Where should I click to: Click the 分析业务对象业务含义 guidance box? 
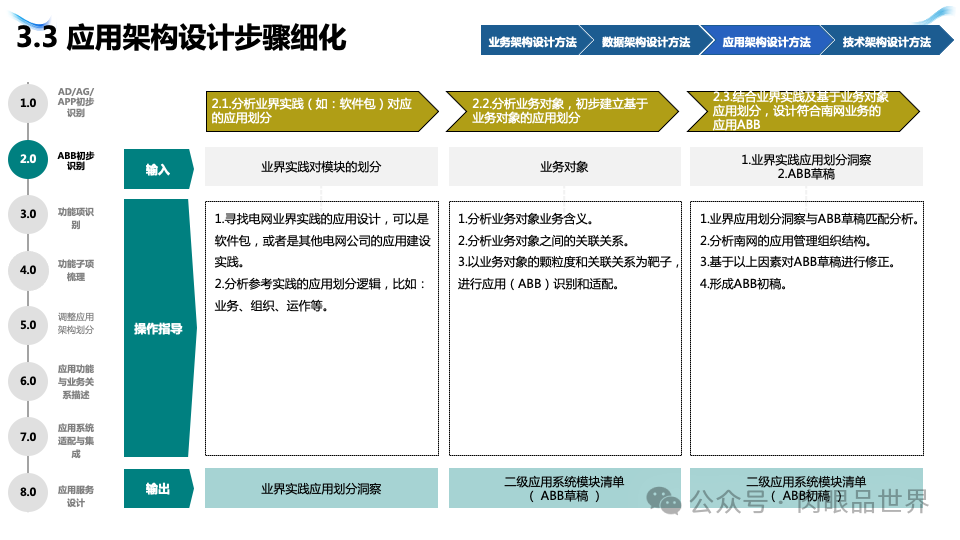tap(565, 328)
